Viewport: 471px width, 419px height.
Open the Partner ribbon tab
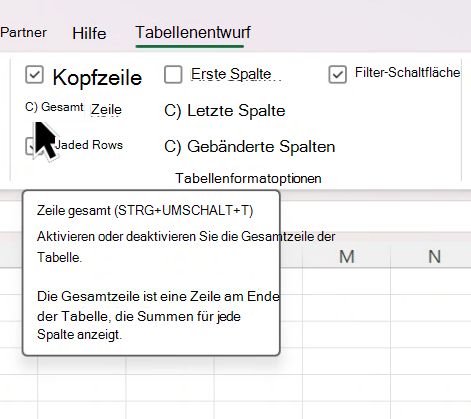23,33
